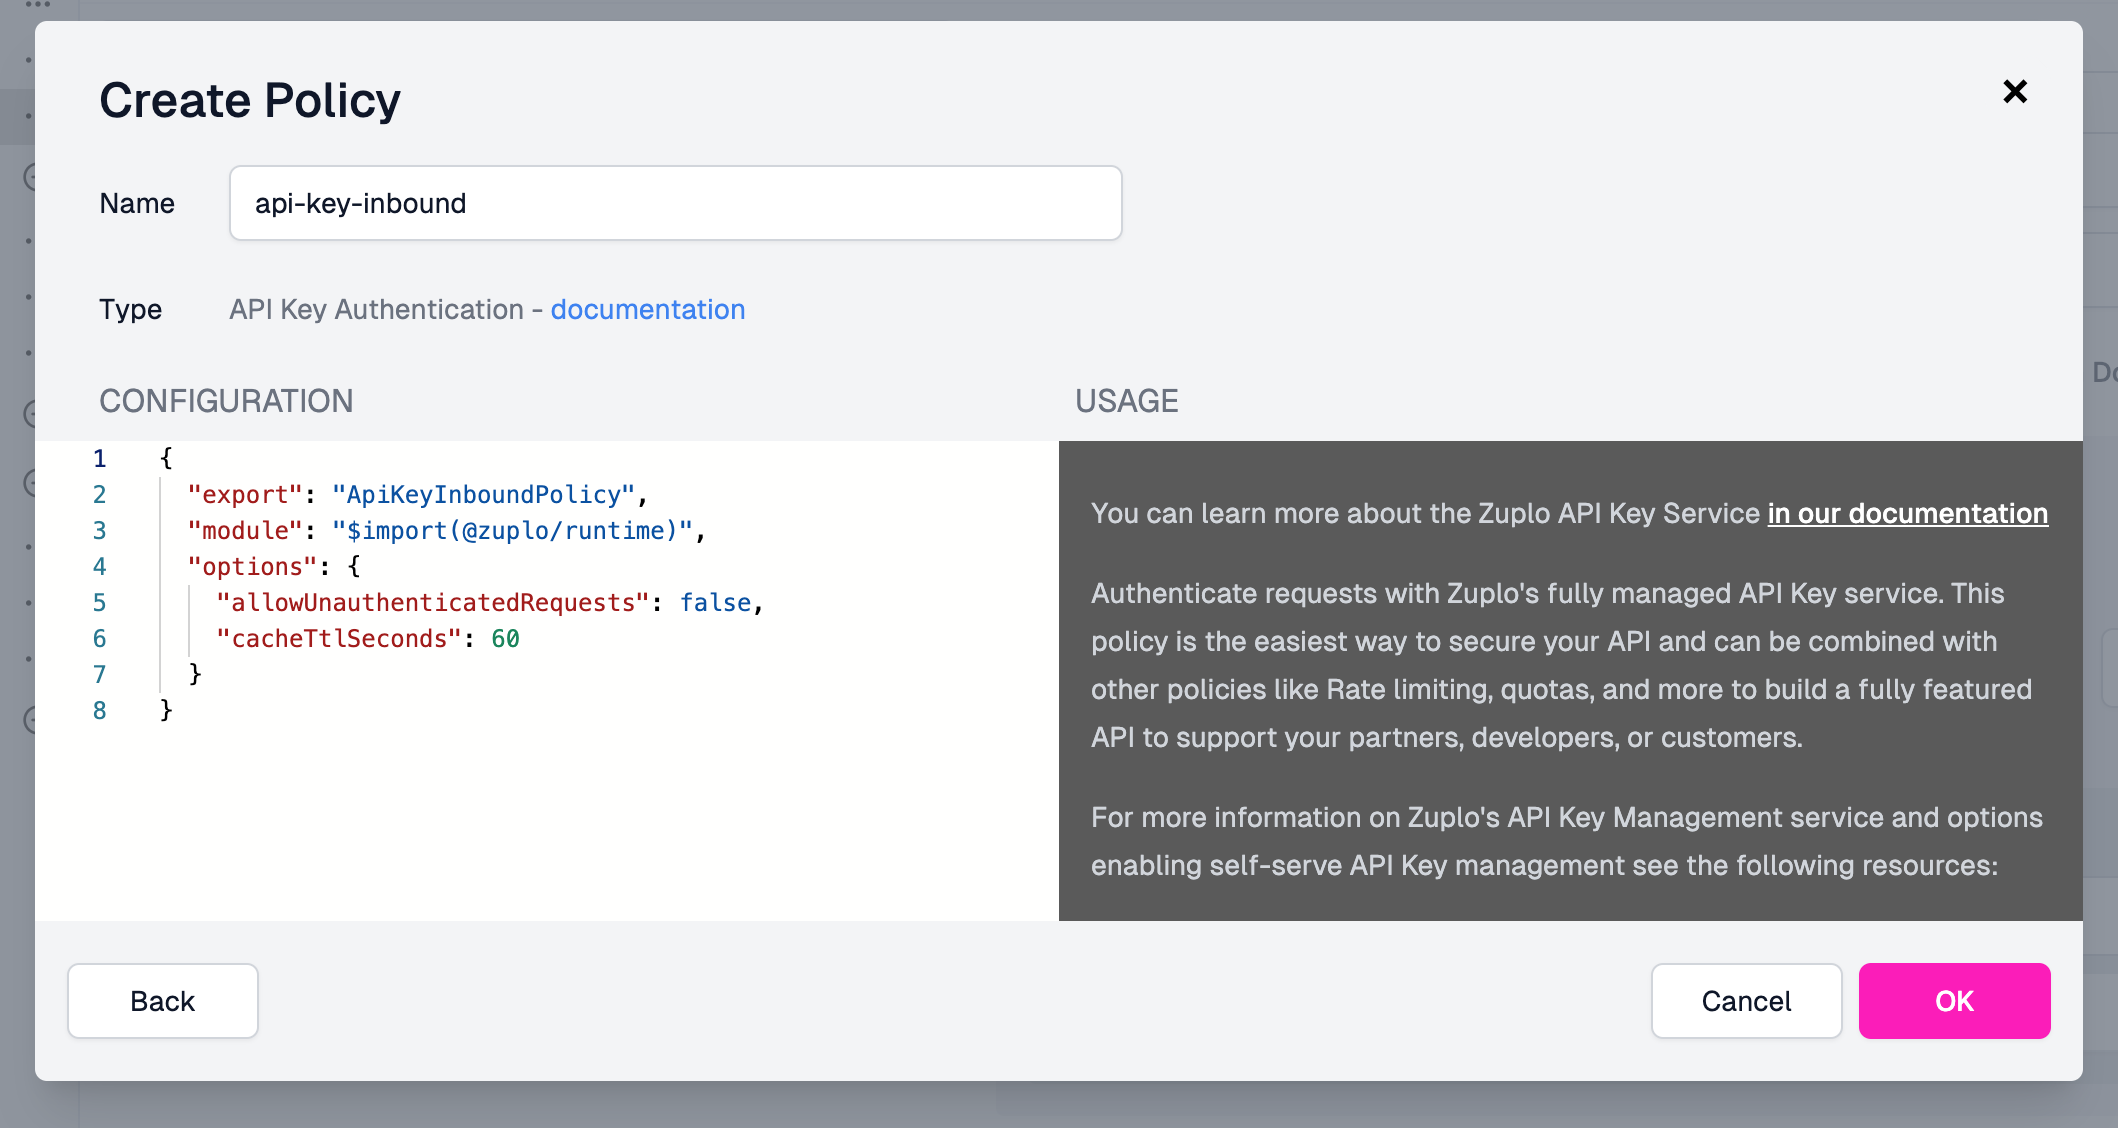This screenshot has height=1128, width=2118.
Task: Select the Create Policy dialog title
Action: click(x=250, y=100)
